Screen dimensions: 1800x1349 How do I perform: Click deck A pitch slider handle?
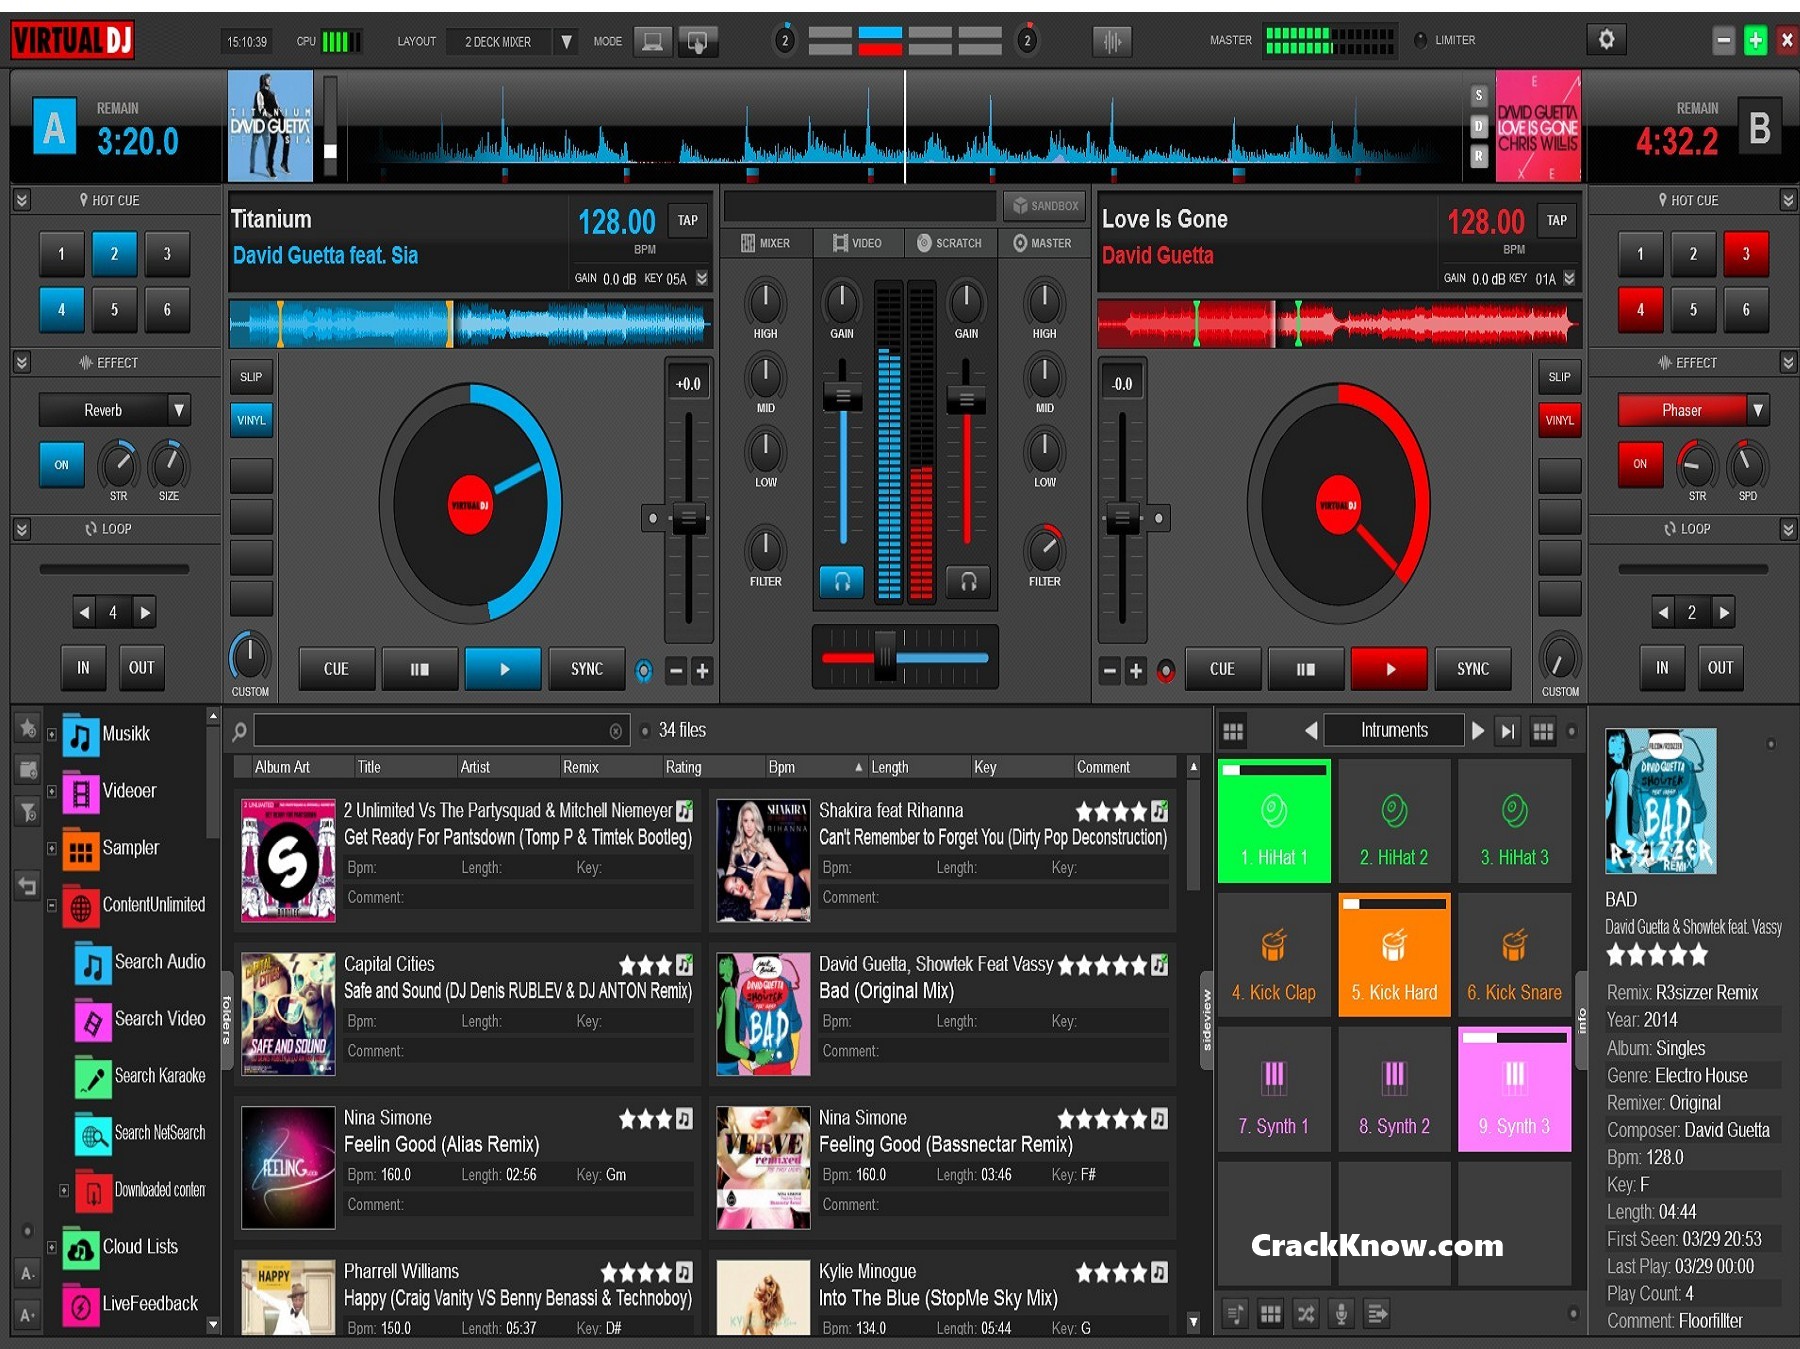(688, 519)
